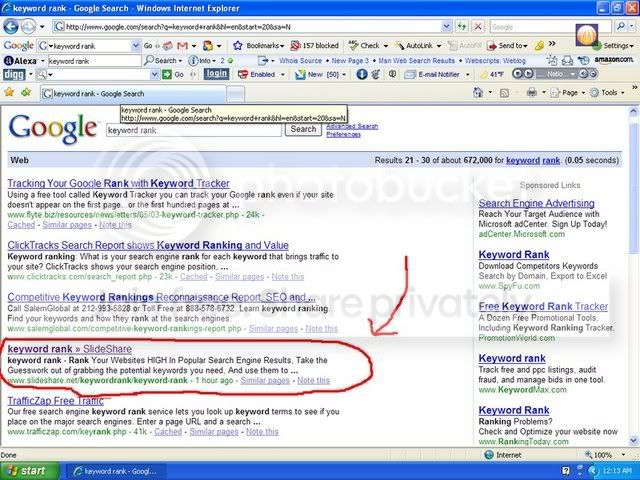Open the digg toolbar search field dropdown
Image resolution: width=640 pixels, height=480 pixels.
[154, 75]
